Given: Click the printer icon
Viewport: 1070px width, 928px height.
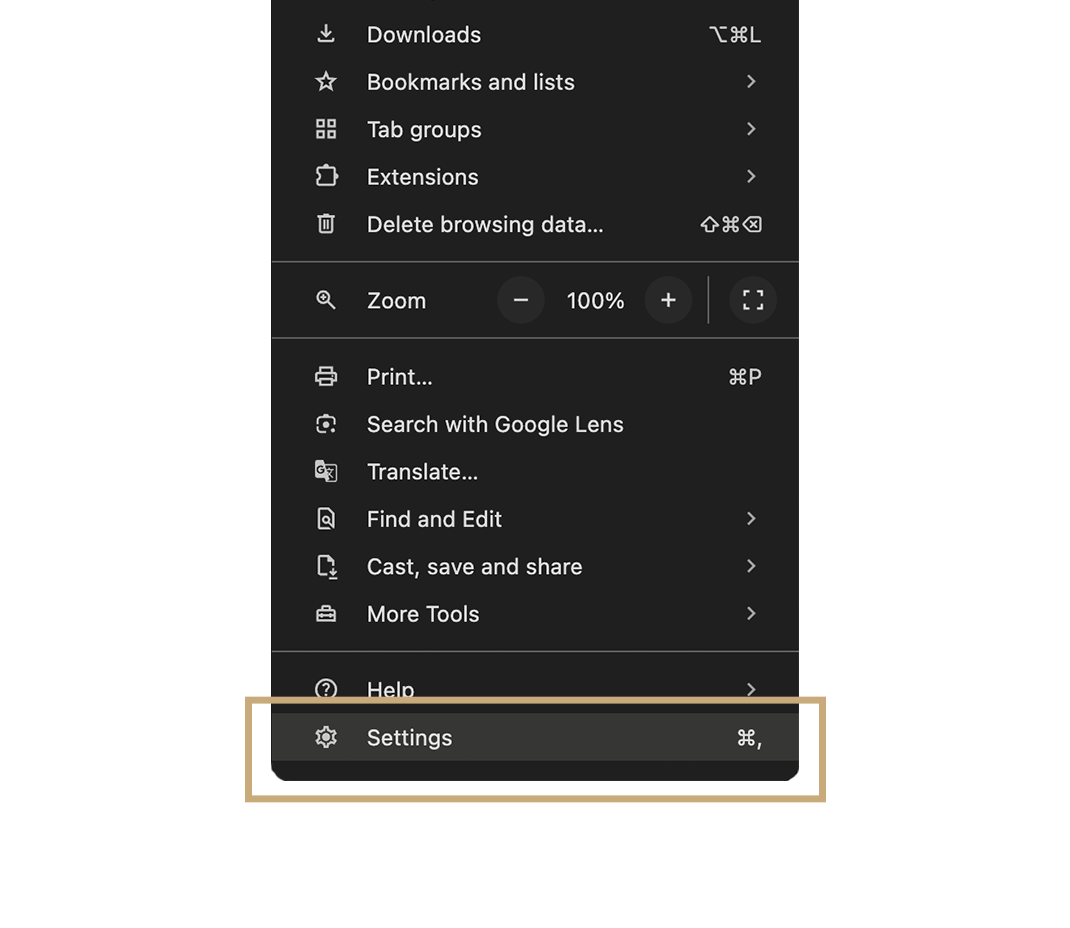Looking at the screenshot, I should [x=326, y=377].
